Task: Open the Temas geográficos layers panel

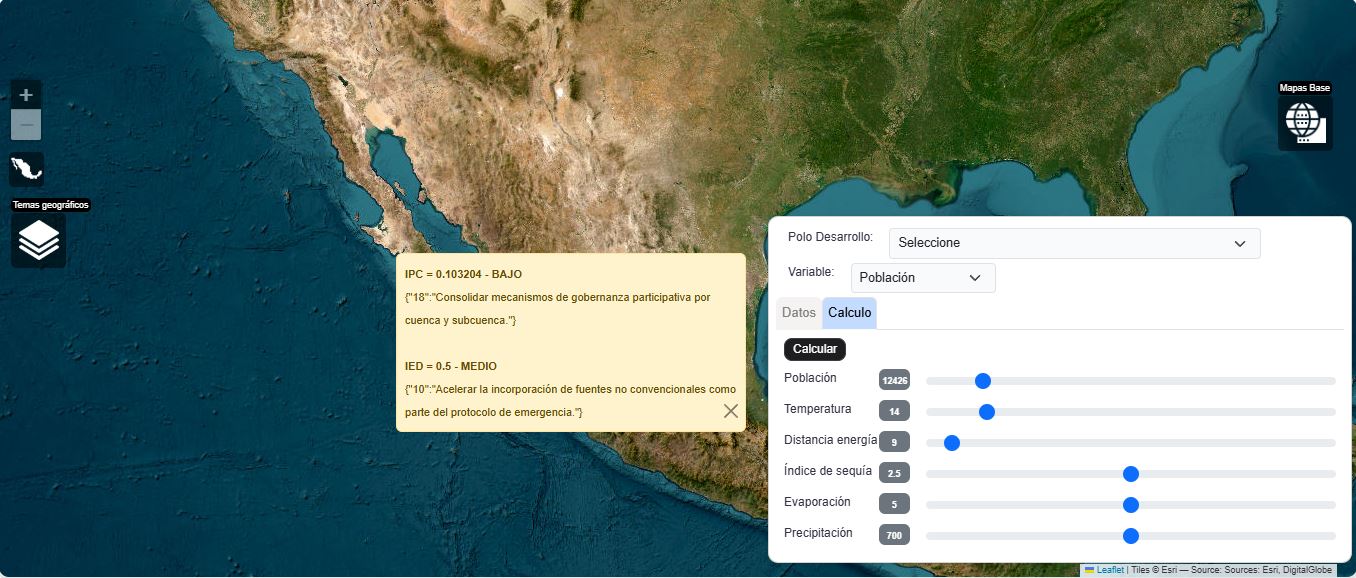Action: 38,240
